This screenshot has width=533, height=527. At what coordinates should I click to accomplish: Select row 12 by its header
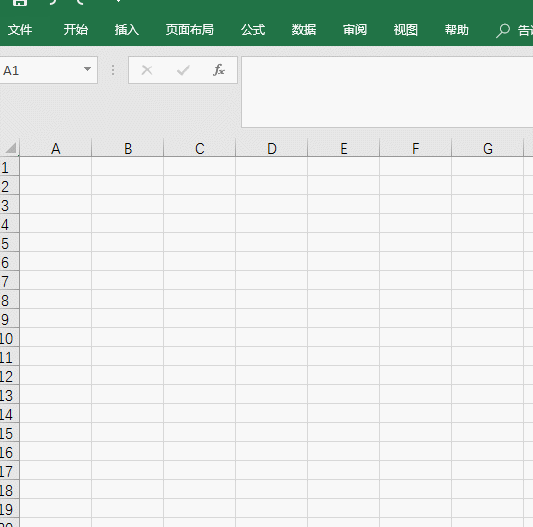(x=10, y=376)
